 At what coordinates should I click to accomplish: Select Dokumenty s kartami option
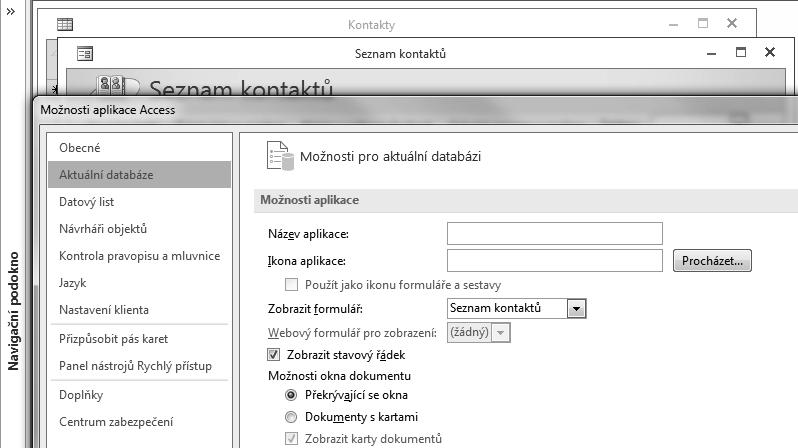(291, 417)
